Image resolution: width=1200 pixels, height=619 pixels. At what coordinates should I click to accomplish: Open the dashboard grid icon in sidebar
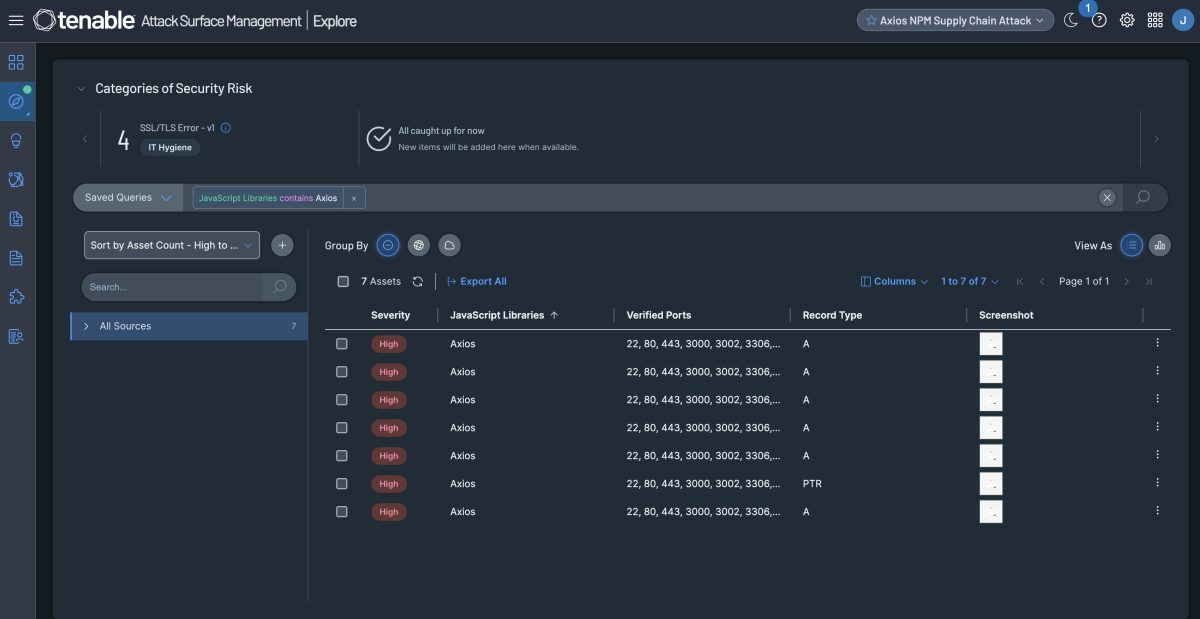14,62
